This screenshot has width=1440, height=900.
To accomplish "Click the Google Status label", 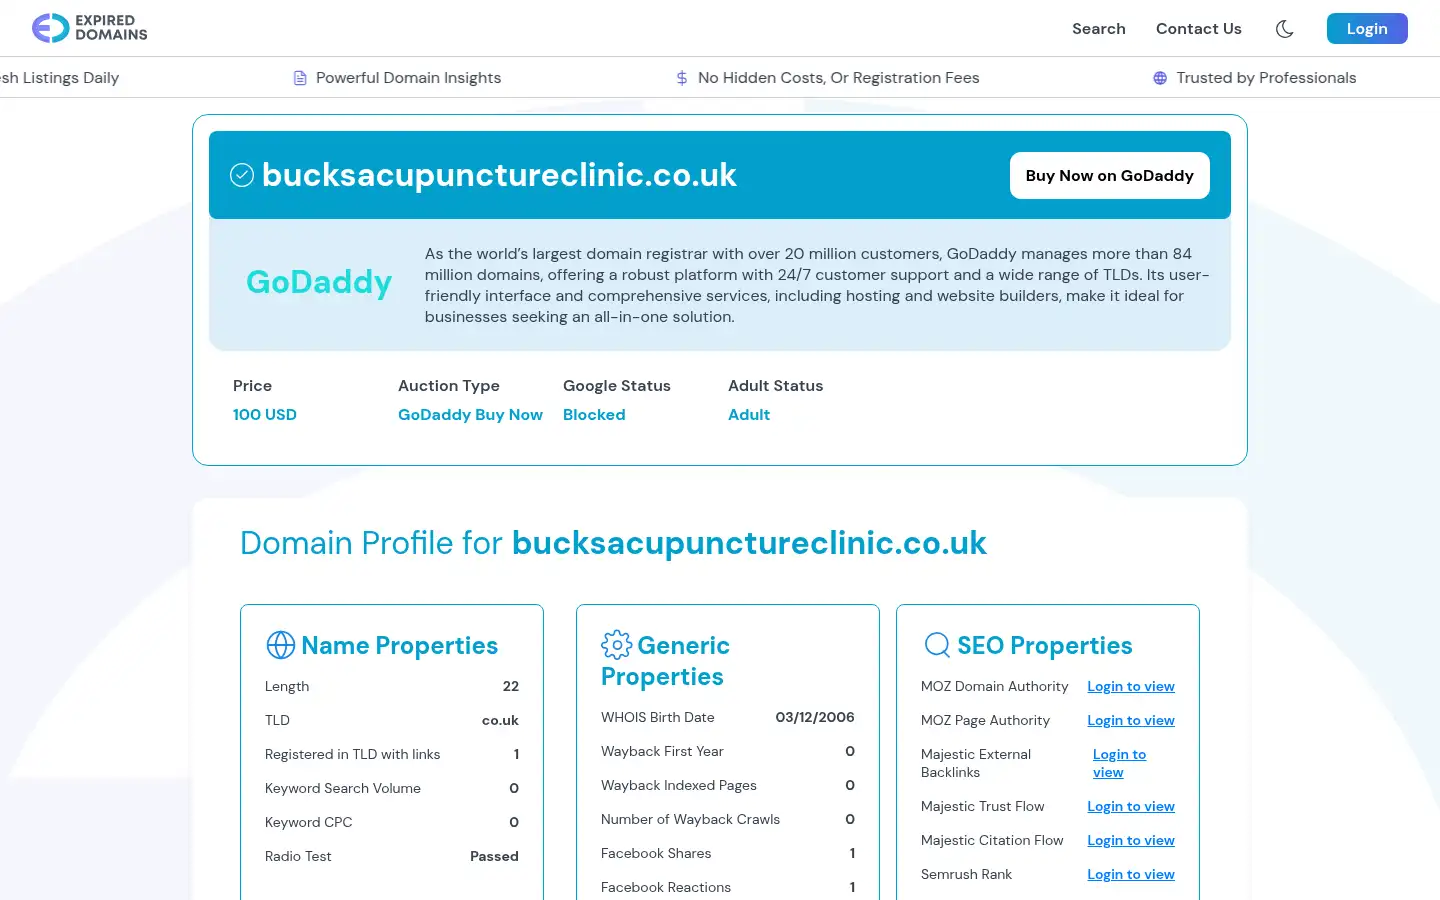I will pyautogui.click(x=617, y=385).
